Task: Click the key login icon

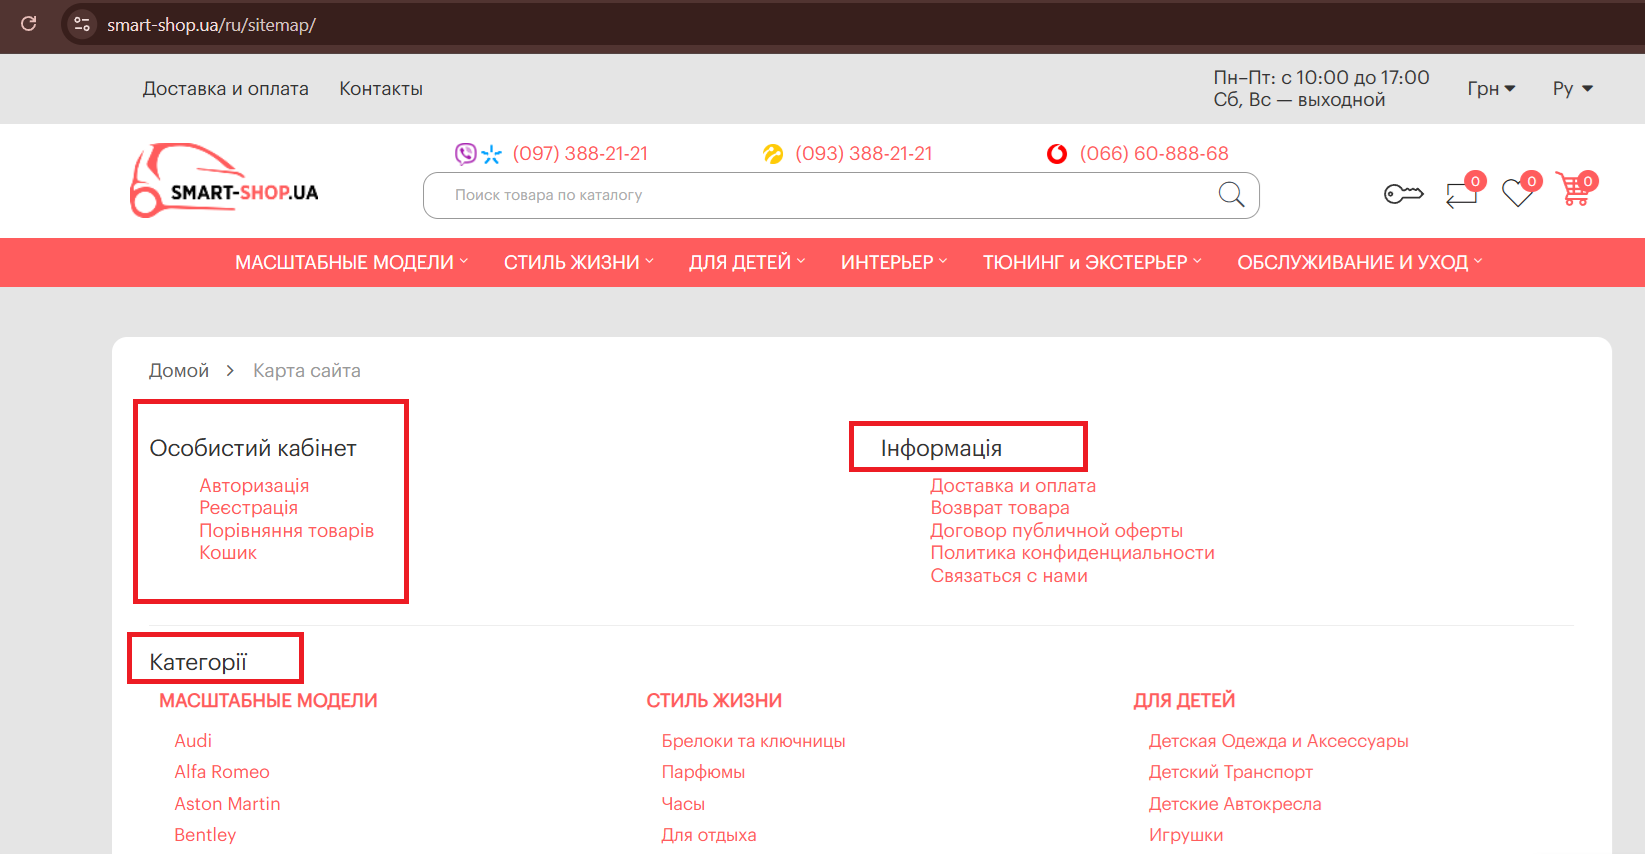Action: tap(1403, 194)
